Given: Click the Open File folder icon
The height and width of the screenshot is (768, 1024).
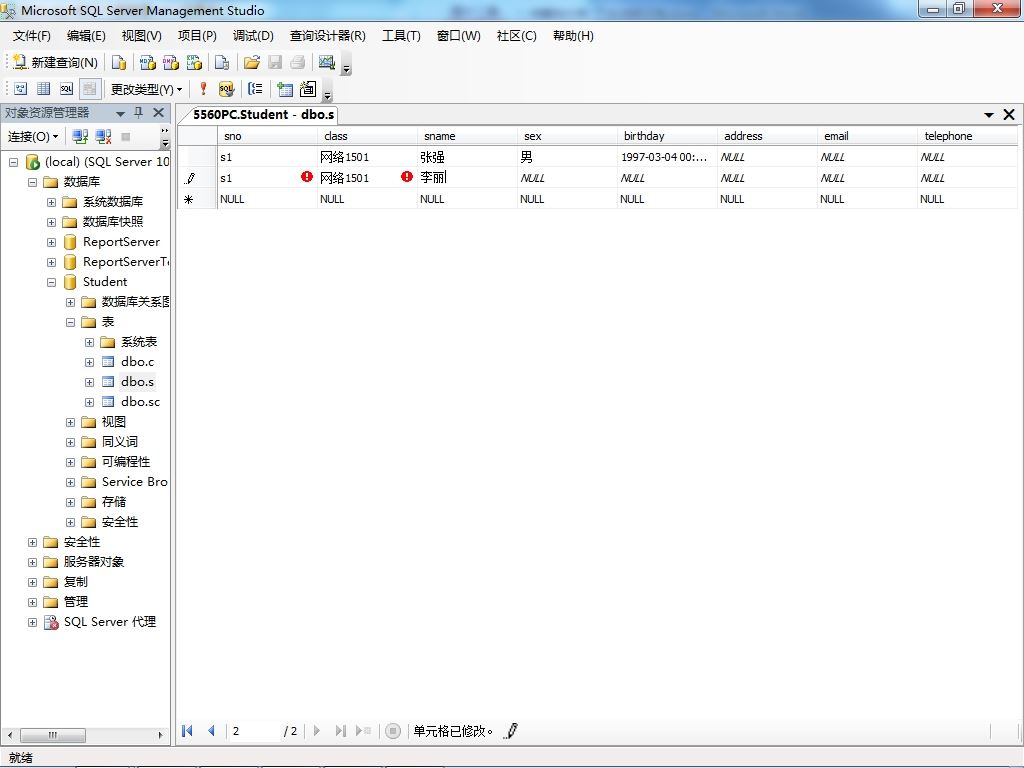Looking at the screenshot, I should tap(251, 62).
